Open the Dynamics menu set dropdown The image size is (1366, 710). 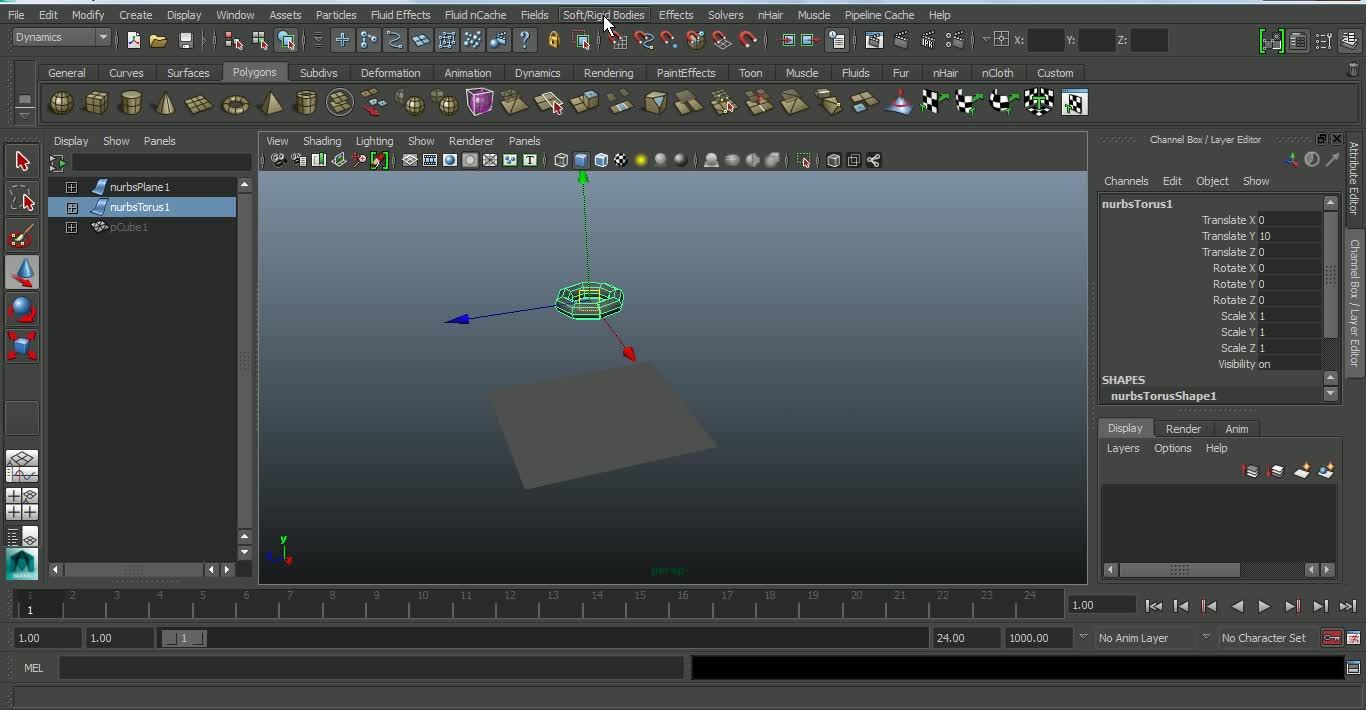click(62, 38)
